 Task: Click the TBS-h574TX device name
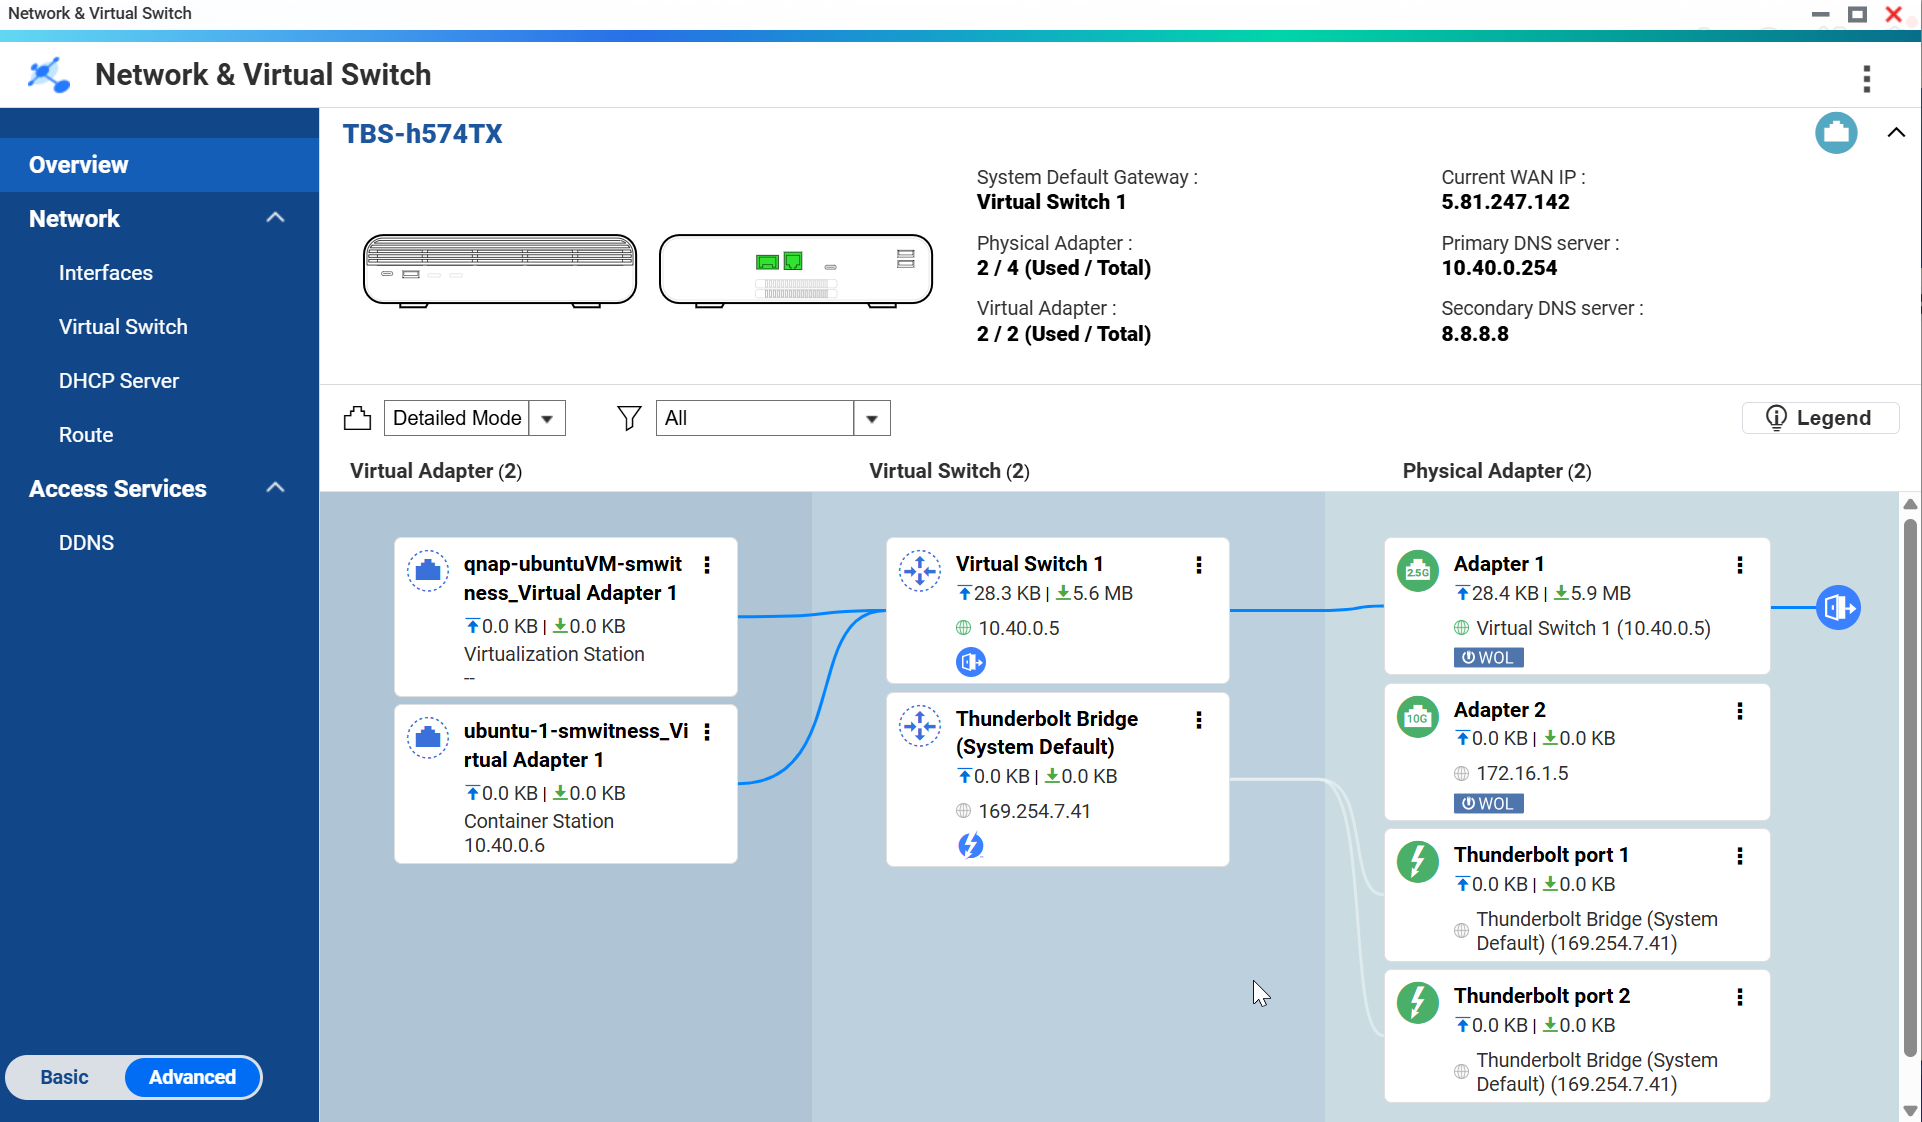422,134
